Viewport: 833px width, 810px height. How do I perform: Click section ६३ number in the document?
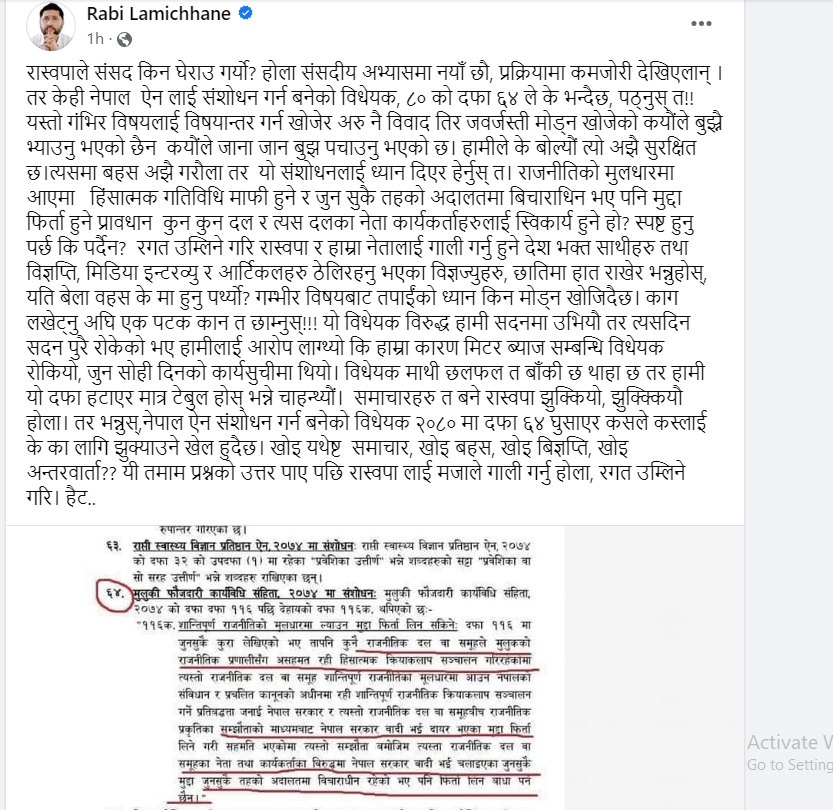(x=114, y=545)
